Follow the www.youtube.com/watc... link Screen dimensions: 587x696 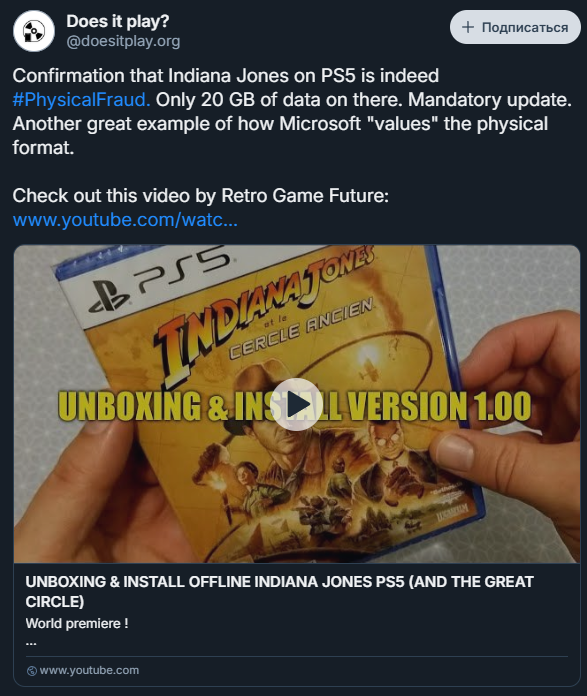click(x=125, y=220)
